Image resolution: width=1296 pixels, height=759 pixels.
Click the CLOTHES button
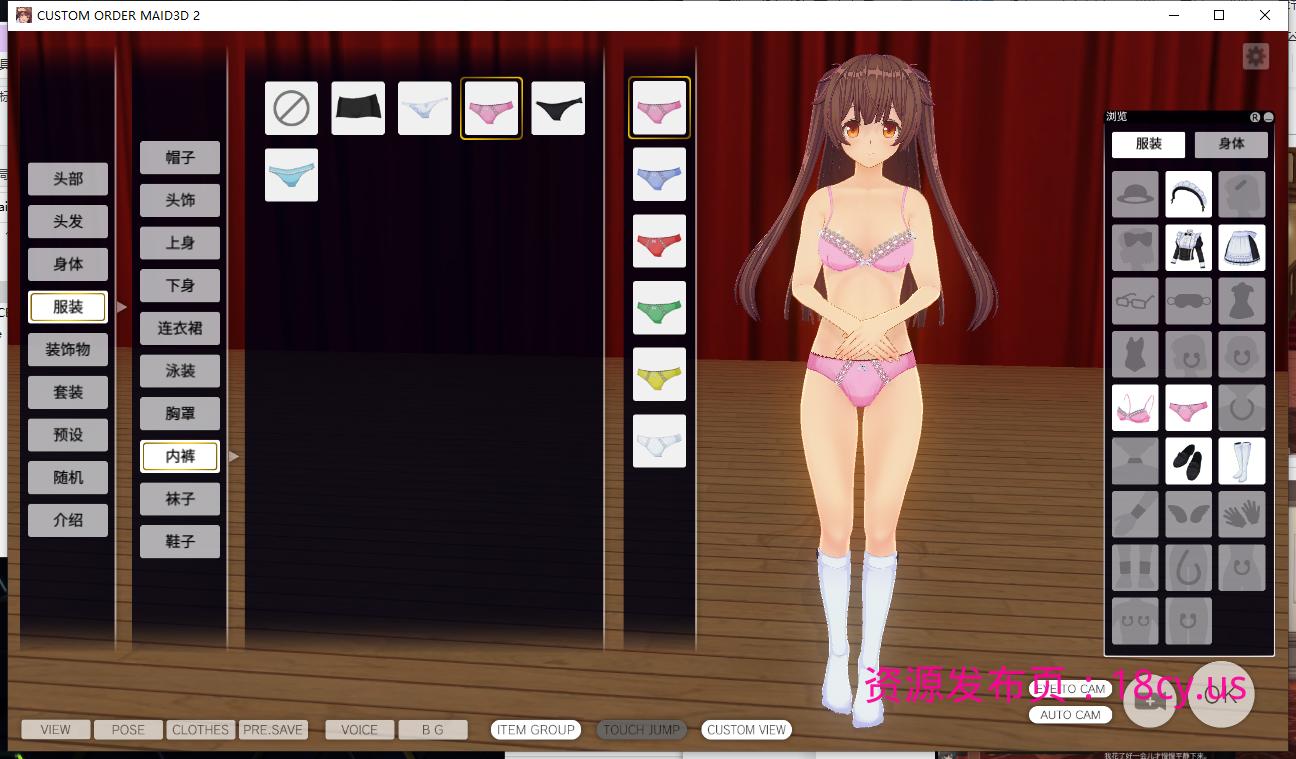pos(200,730)
